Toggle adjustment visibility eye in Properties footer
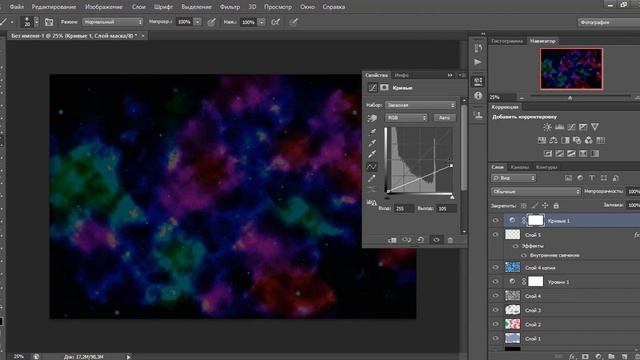Image resolution: width=640 pixels, height=360 pixels. tap(436, 240)
